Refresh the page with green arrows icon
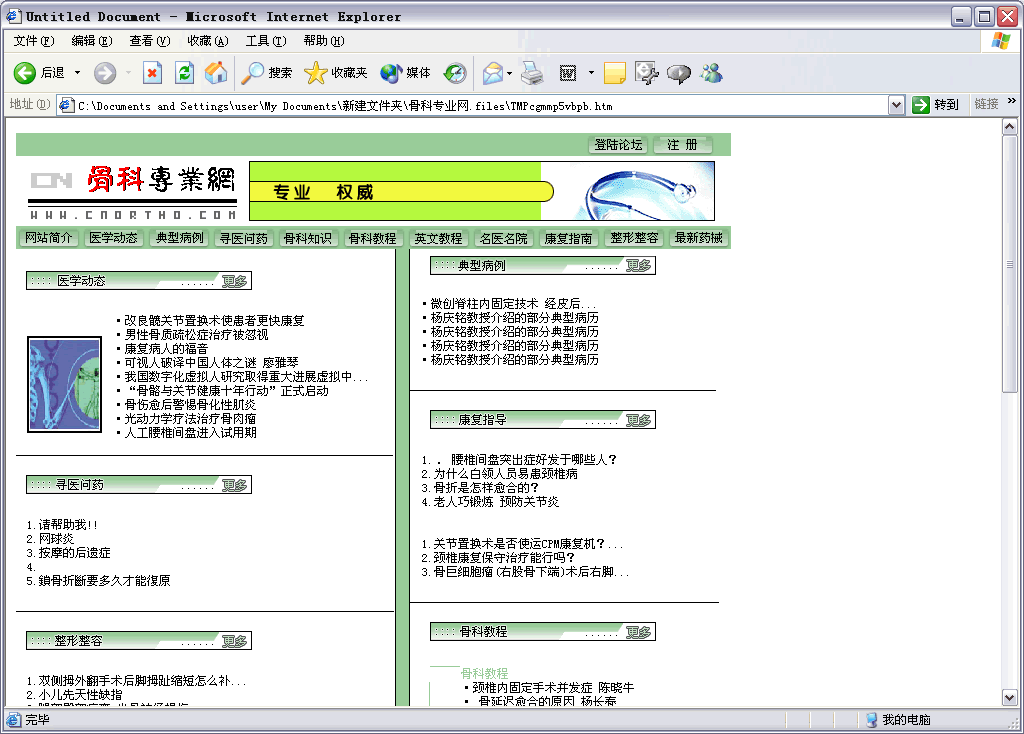 [x=185, y=73]
